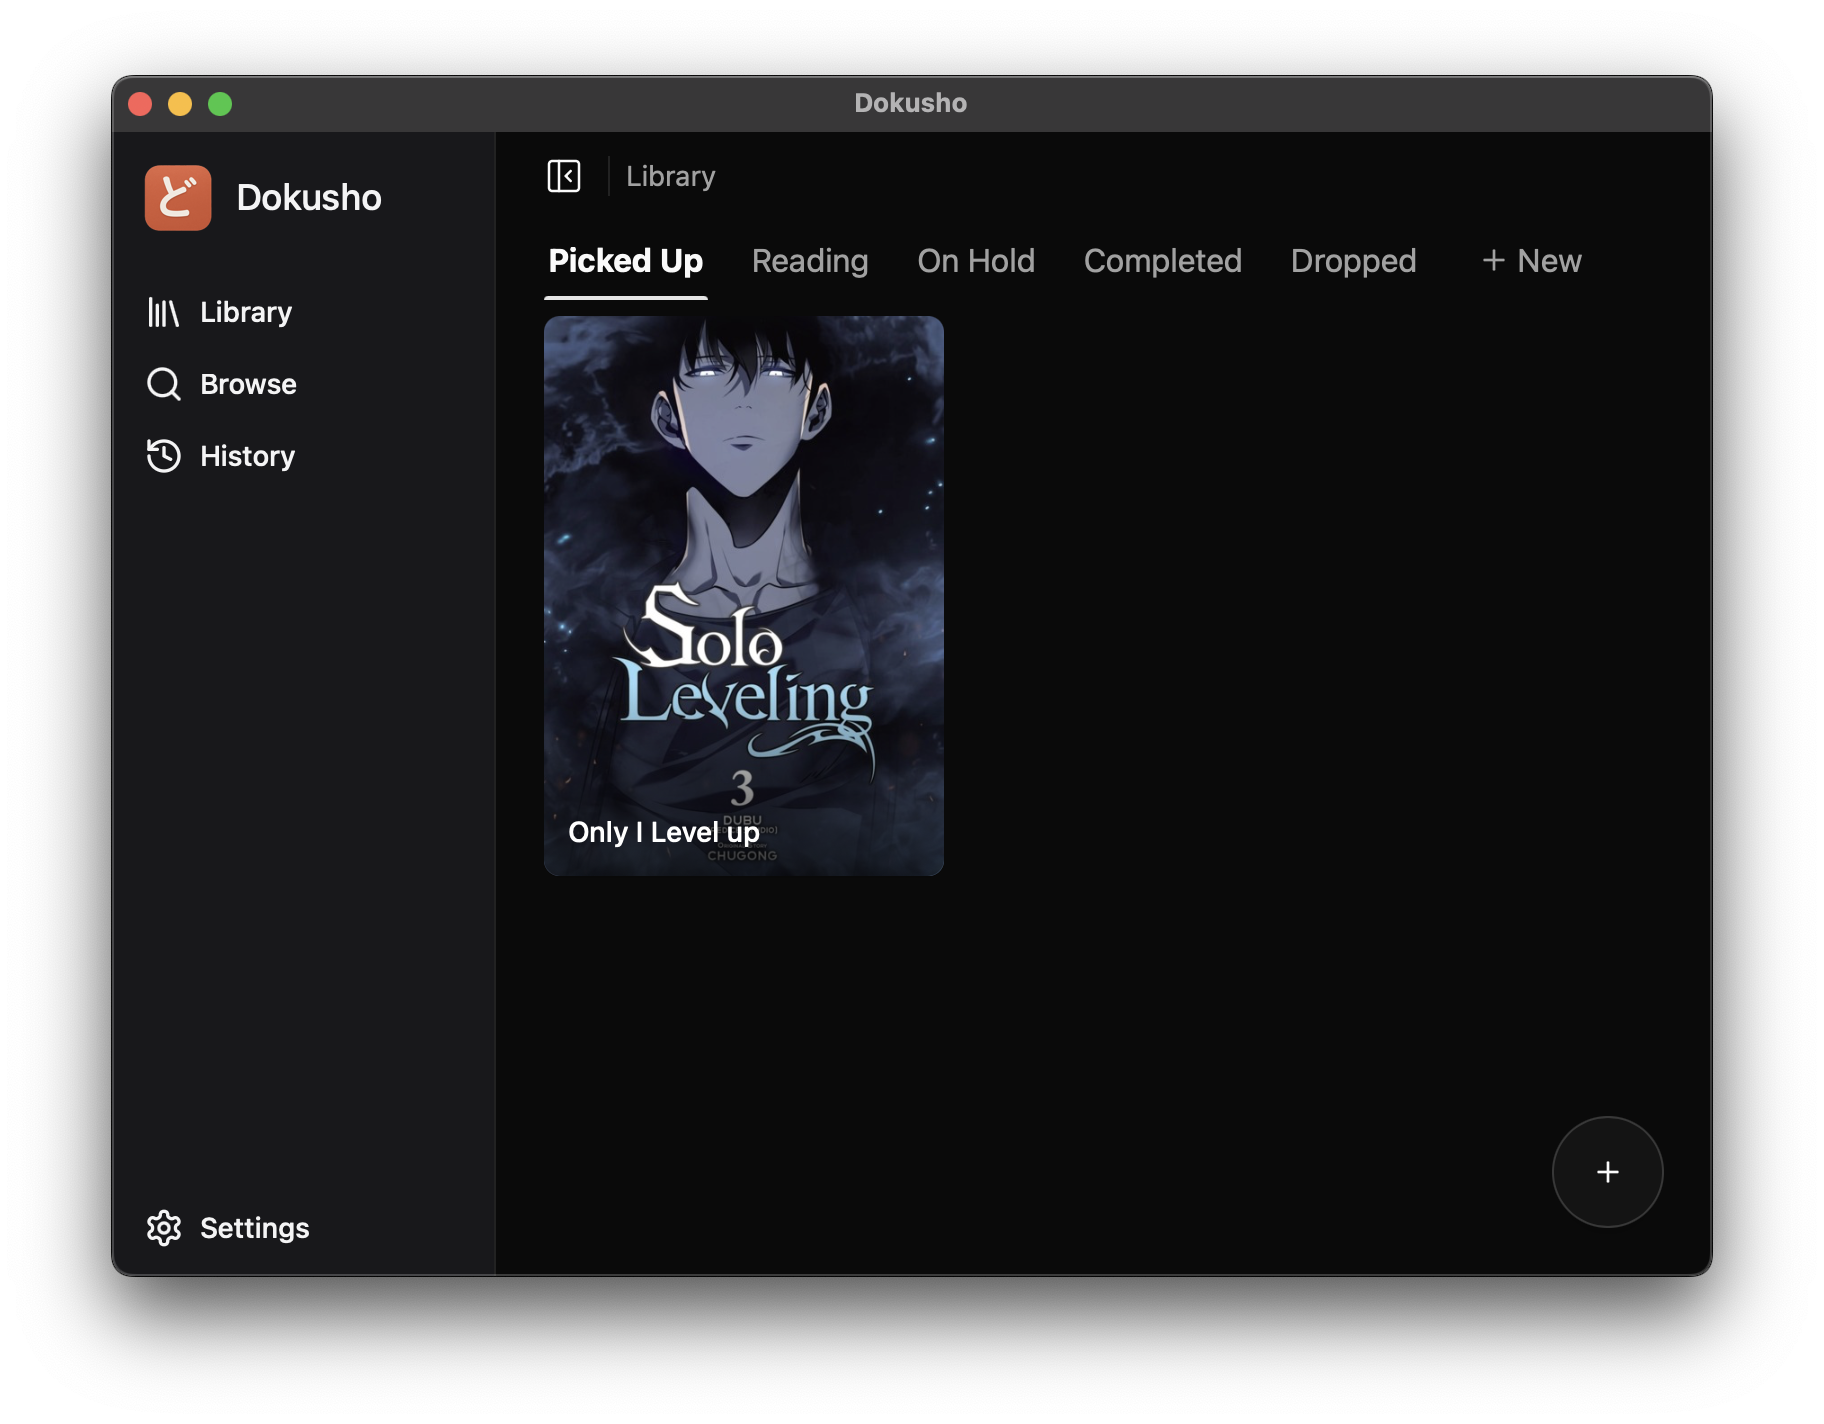Open the Solo Leveling cover thumbnail

click(x=744, y=596)
